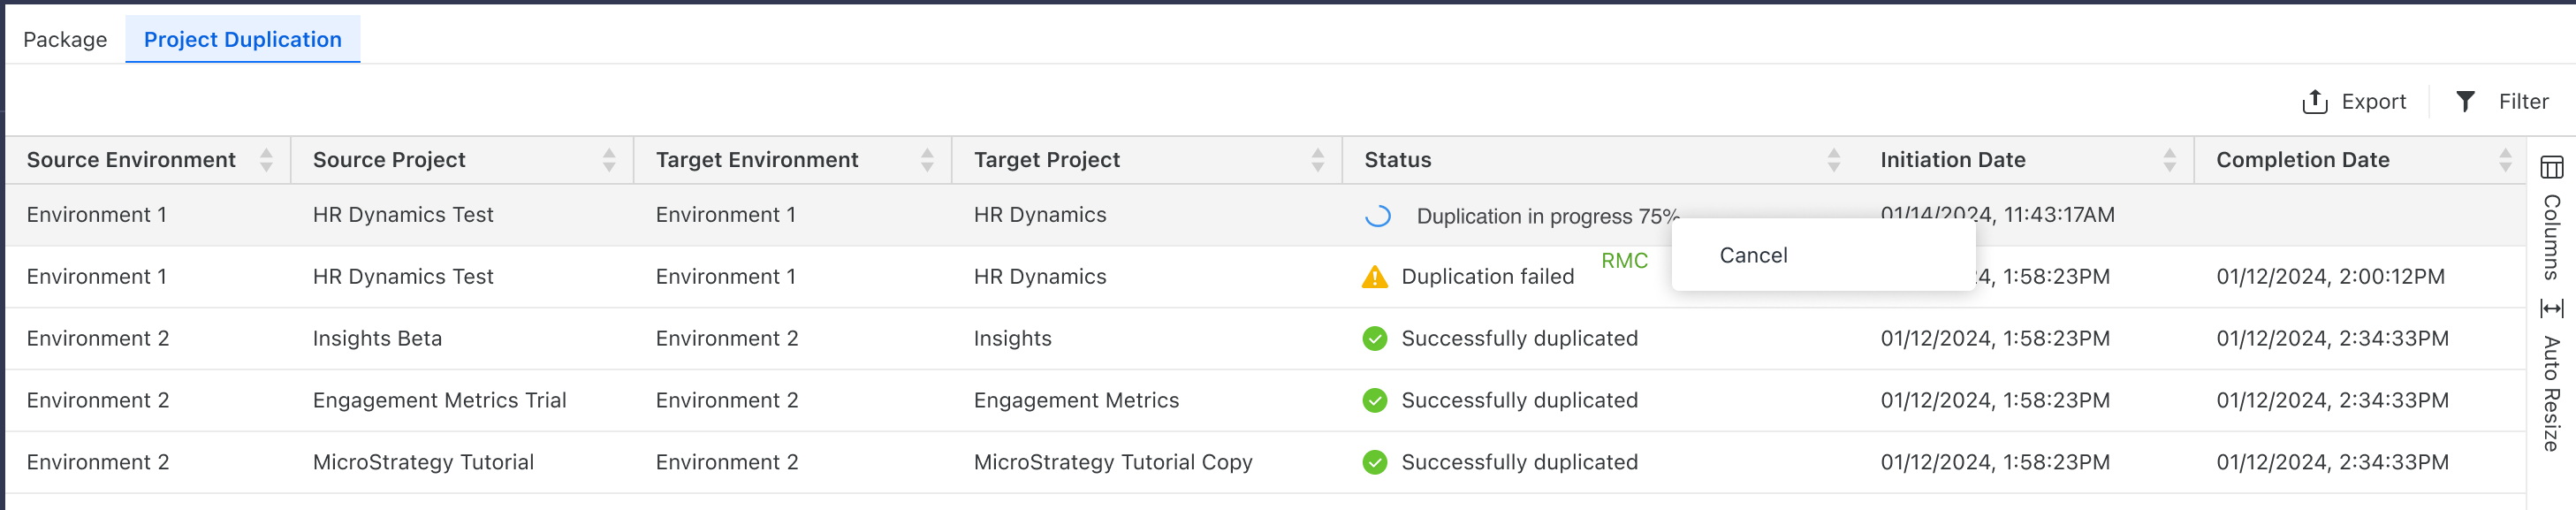Click the Filter funnel icon

[2465, 101]
